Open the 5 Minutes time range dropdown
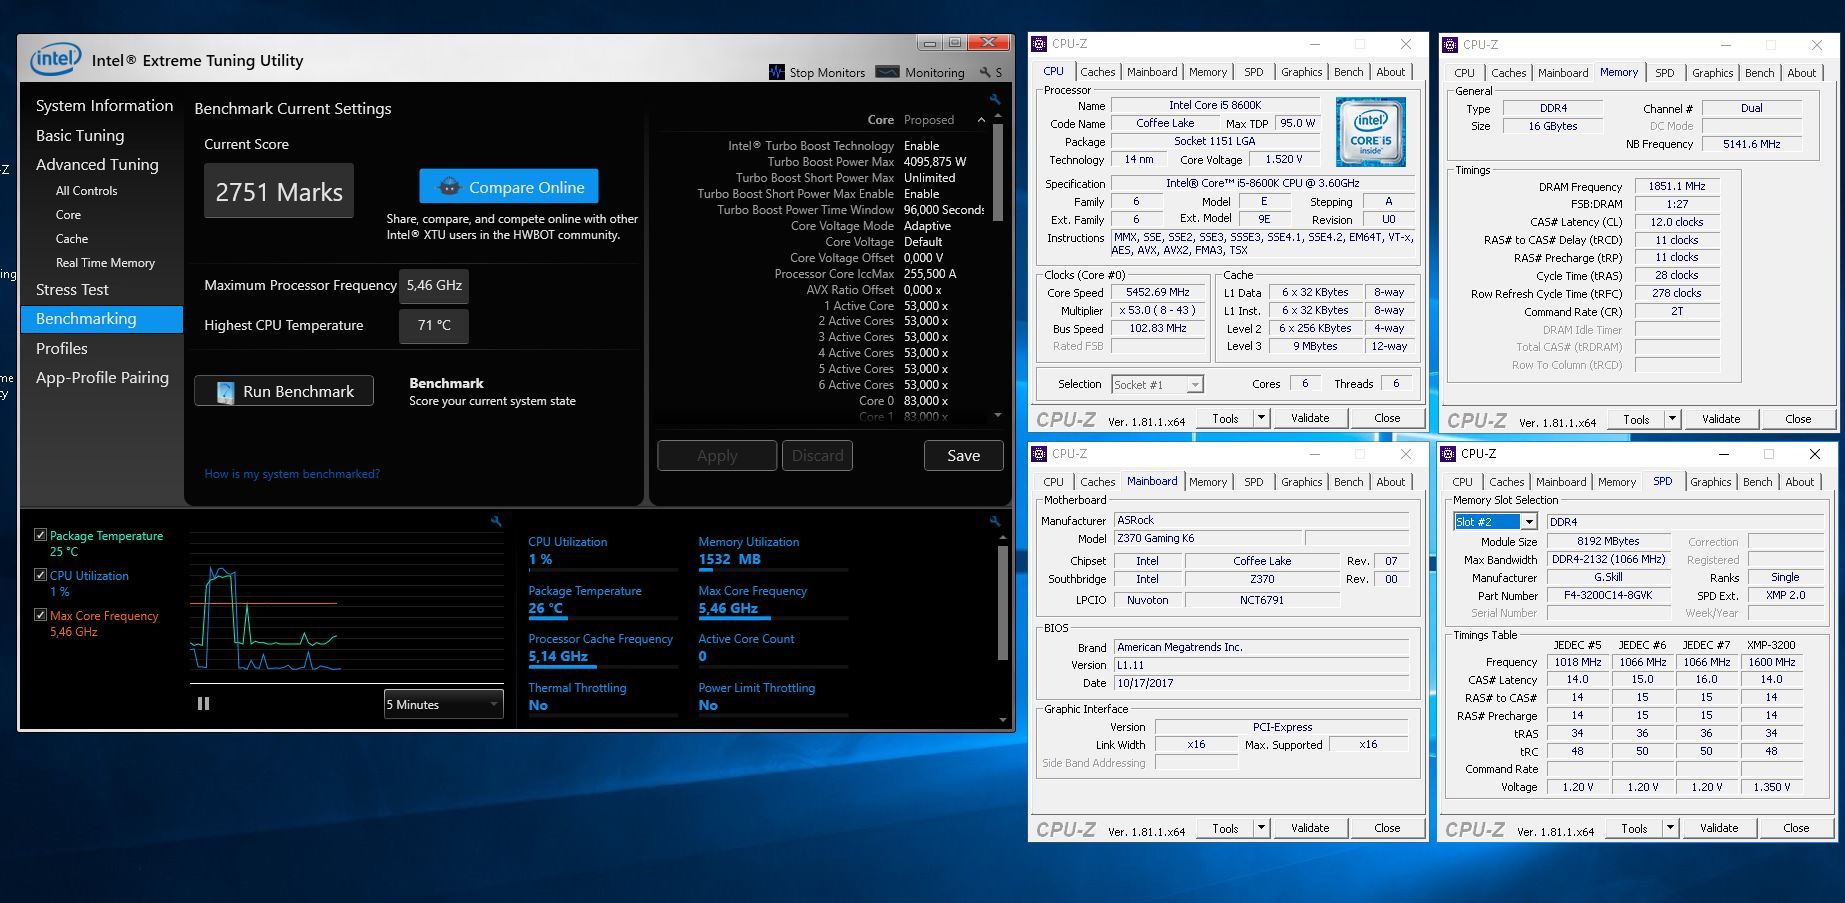1845x903 pixels. pos(443,704)
